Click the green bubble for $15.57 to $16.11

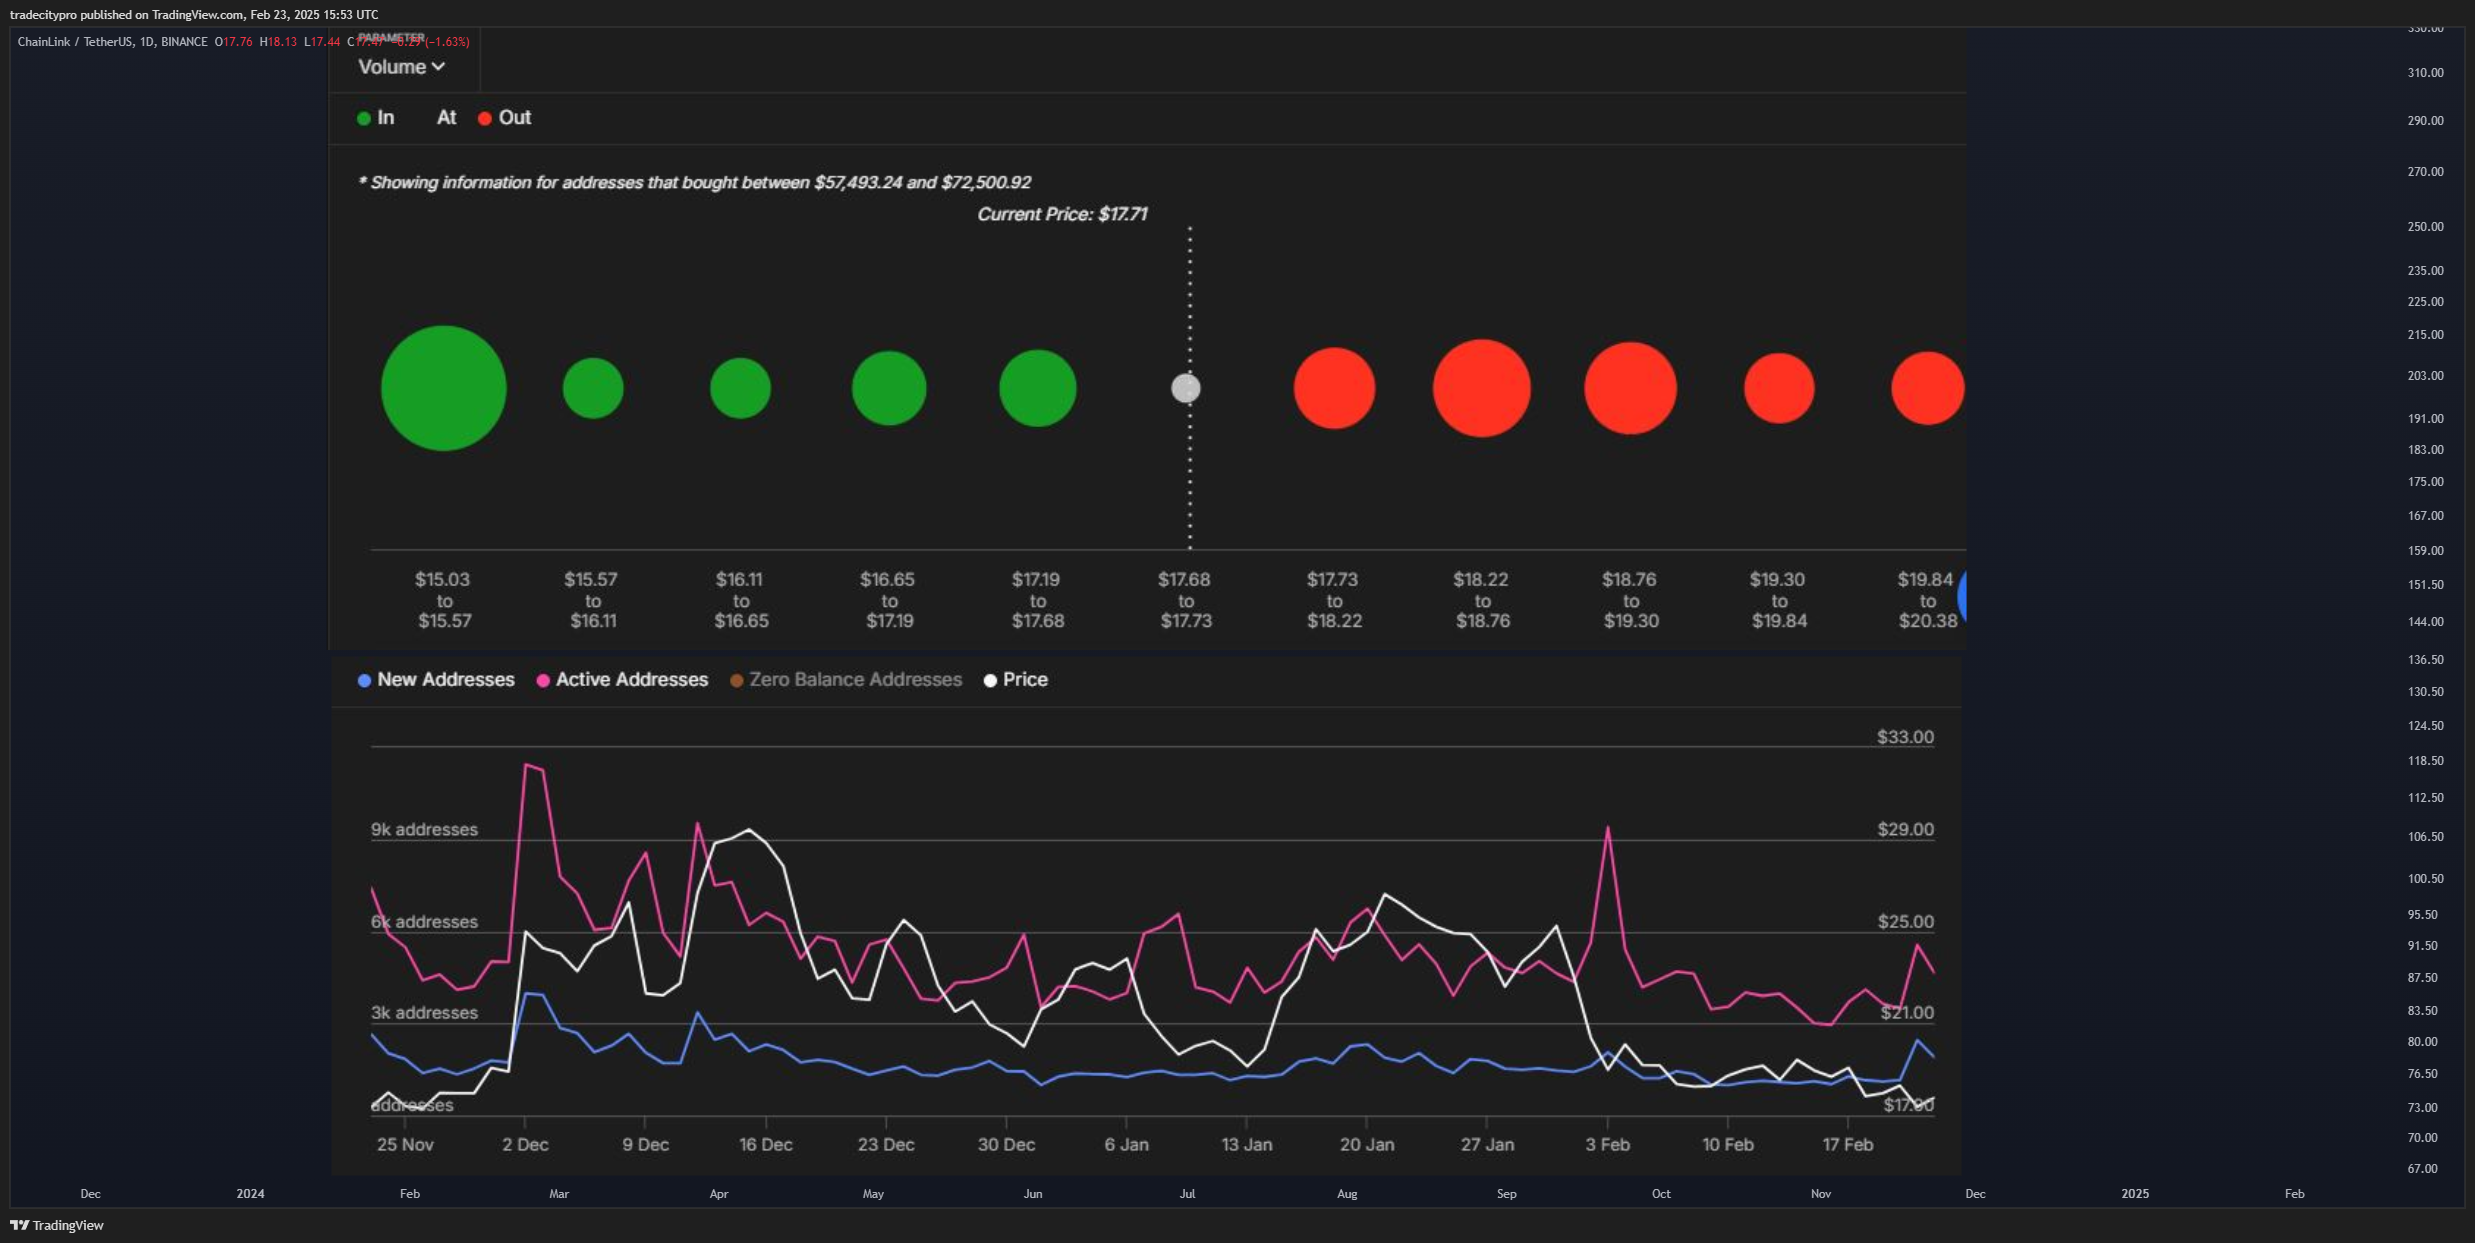(x=593, y=388)
